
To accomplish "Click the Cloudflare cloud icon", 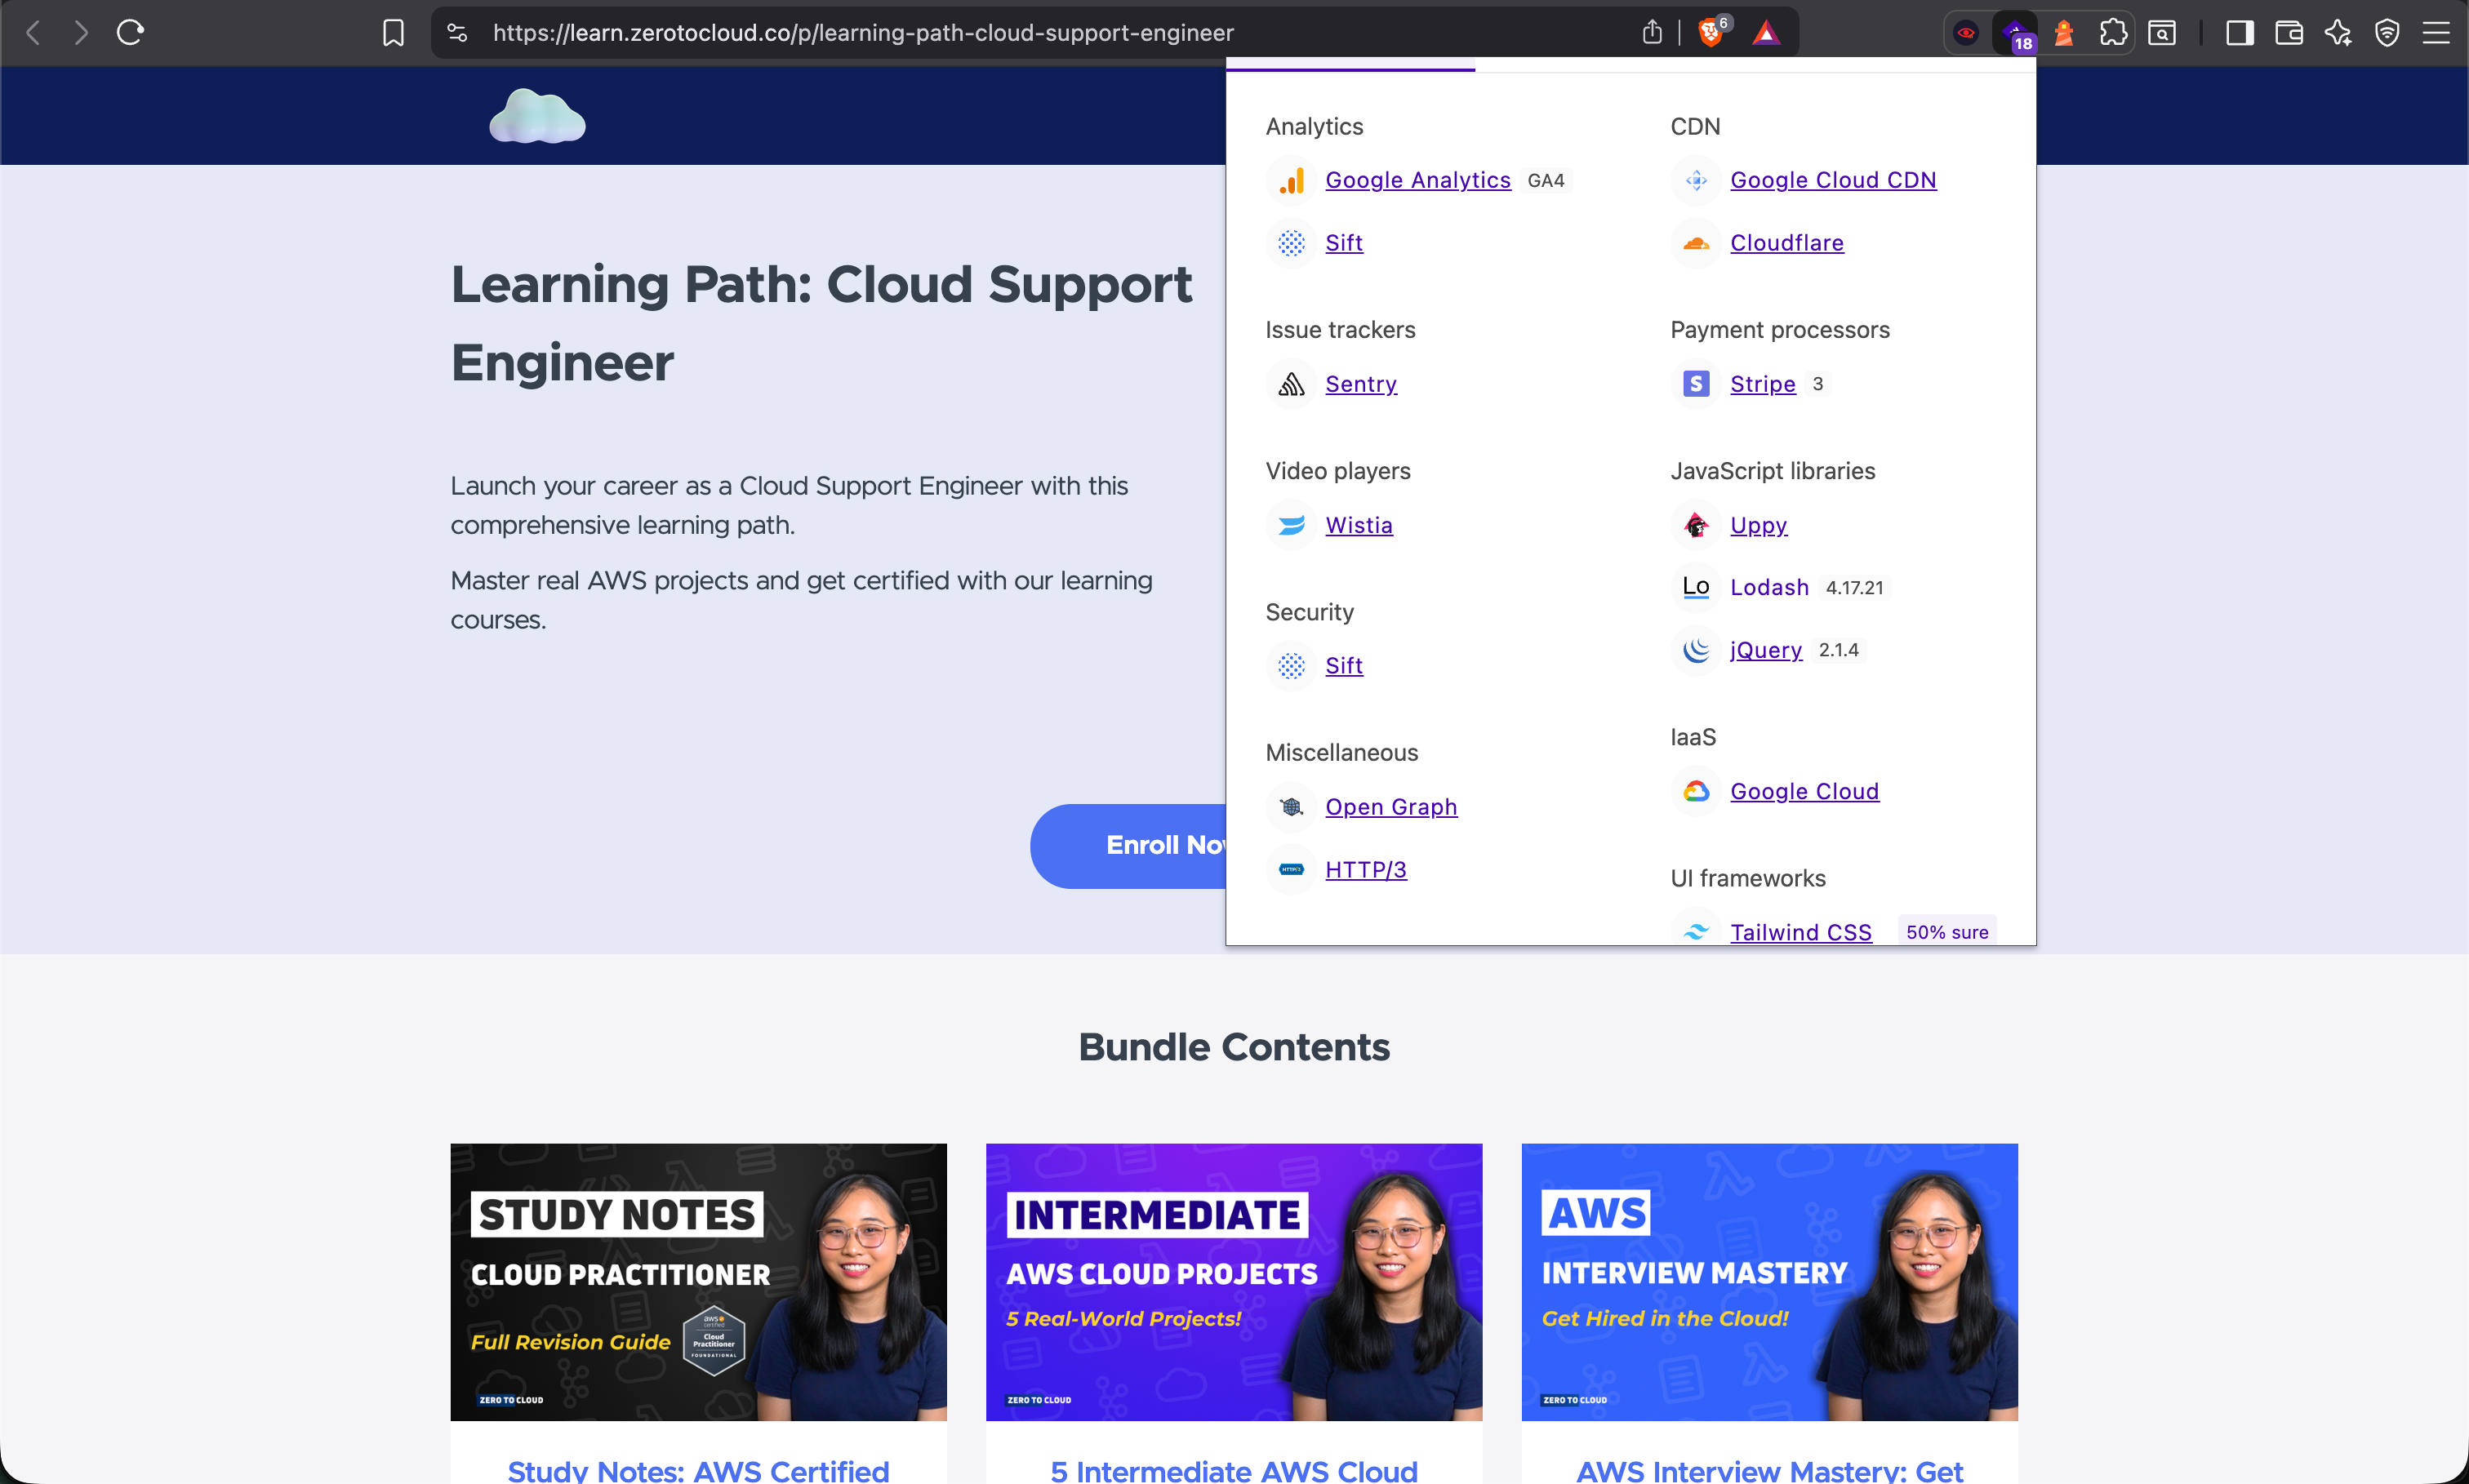I will (x=1696, y=243).
